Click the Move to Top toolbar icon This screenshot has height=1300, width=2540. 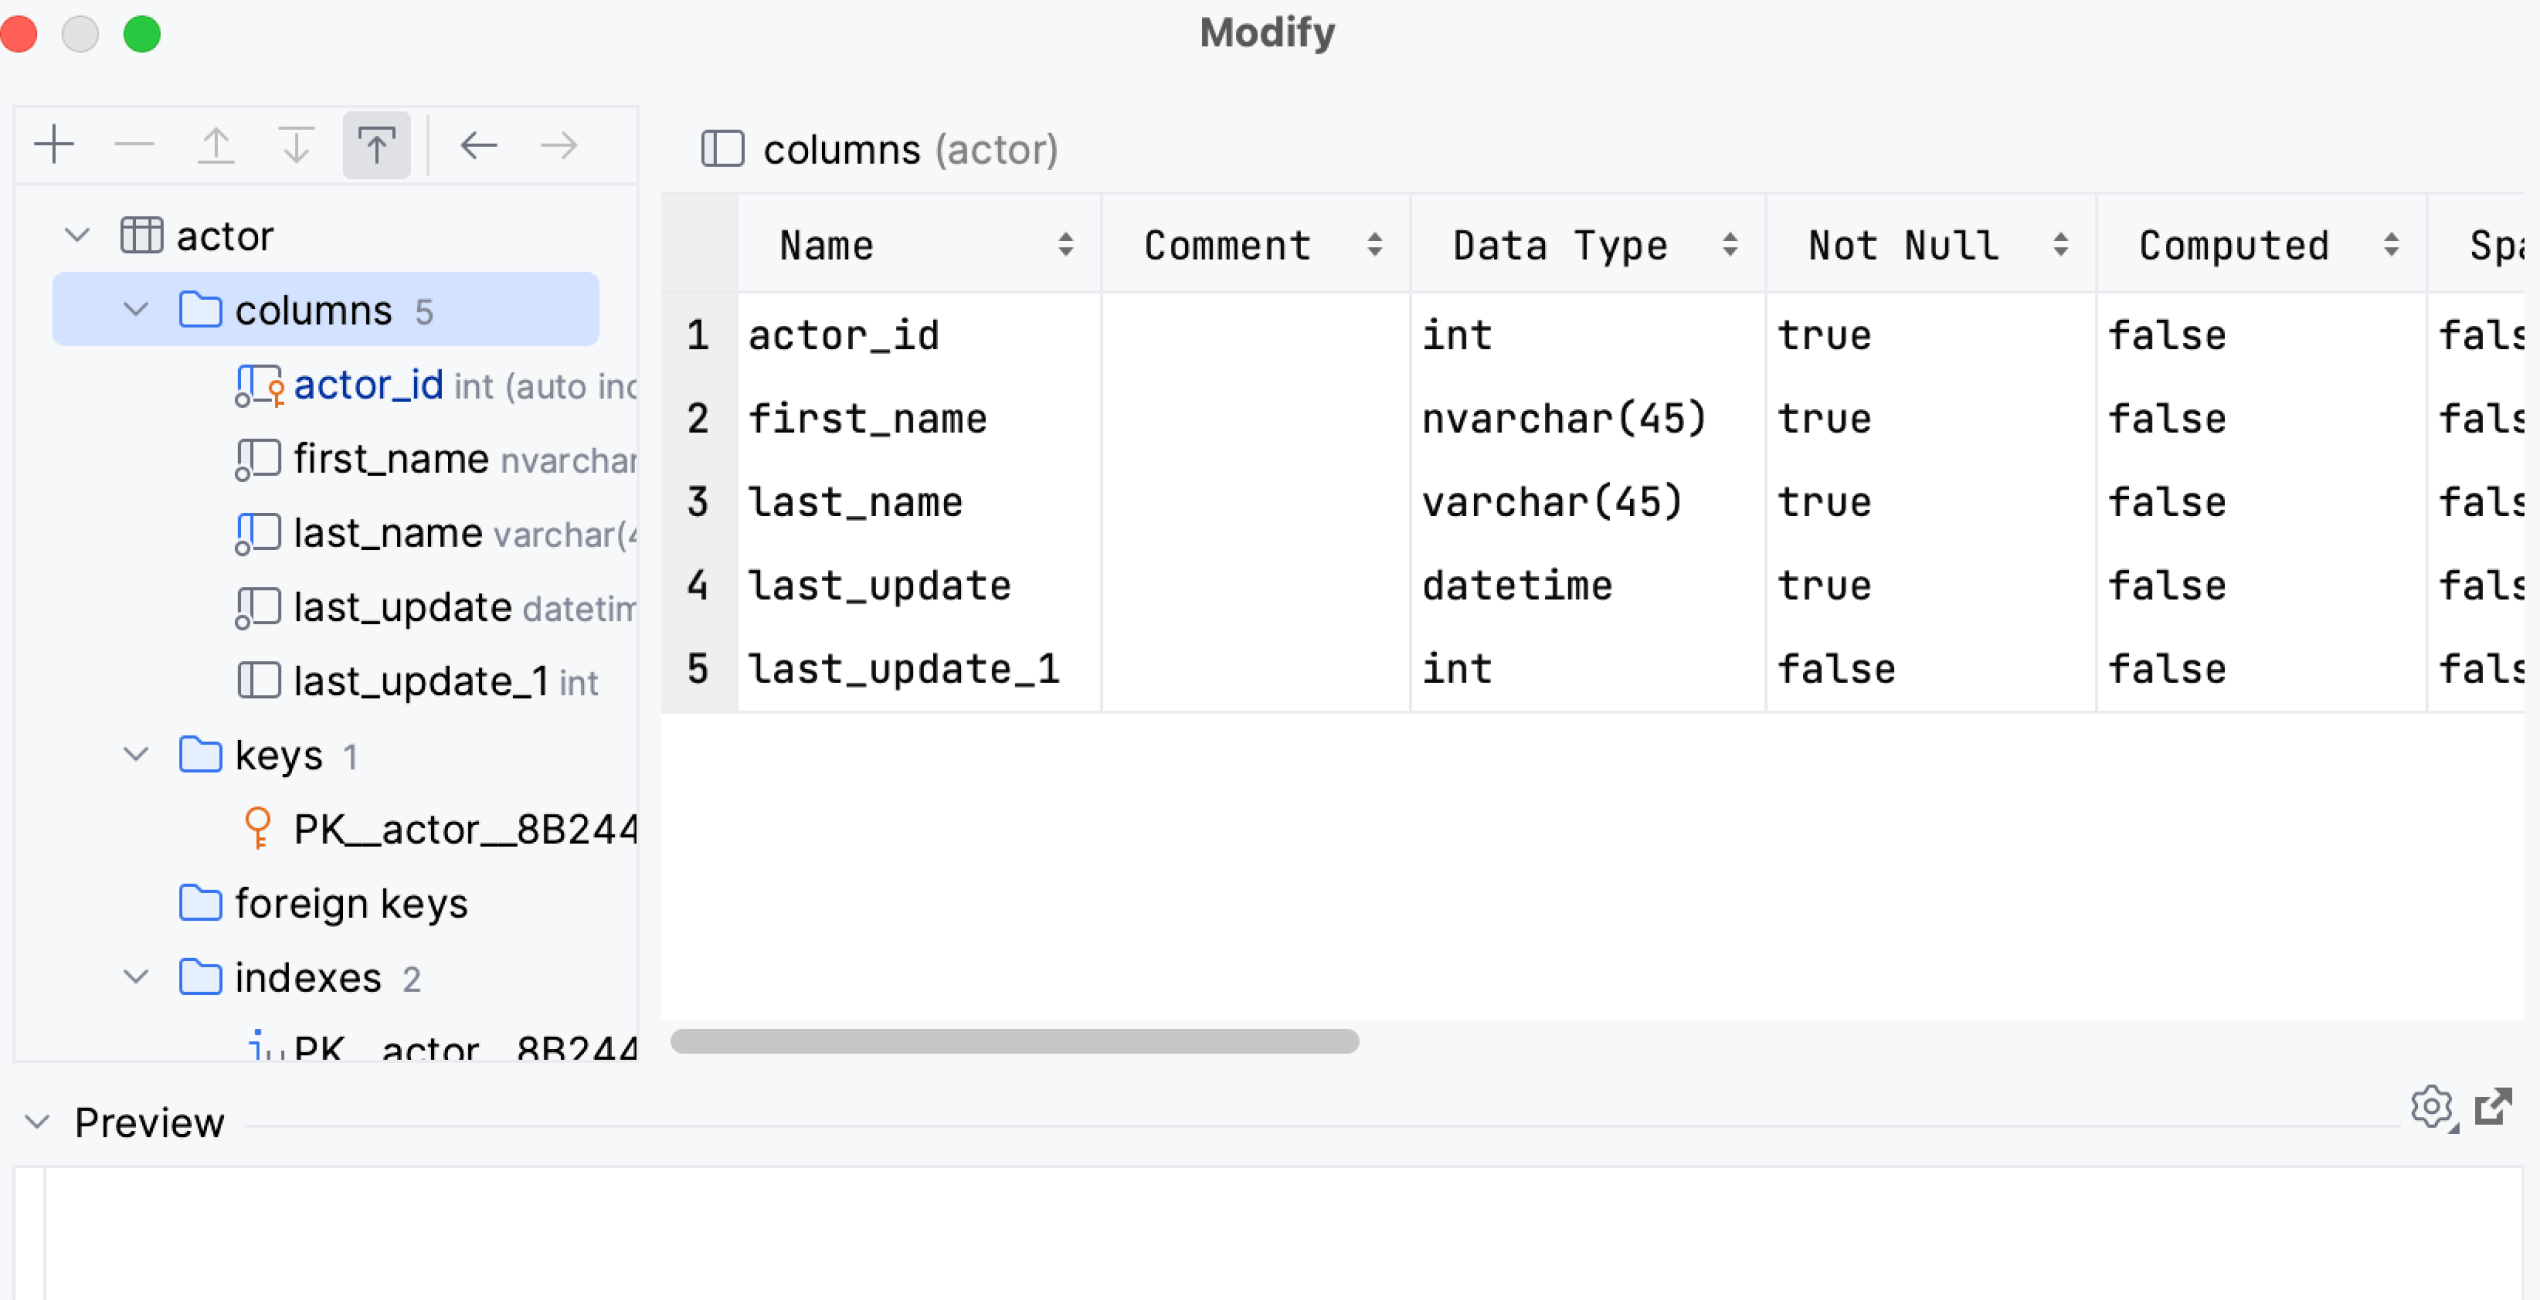pos(376,146)
